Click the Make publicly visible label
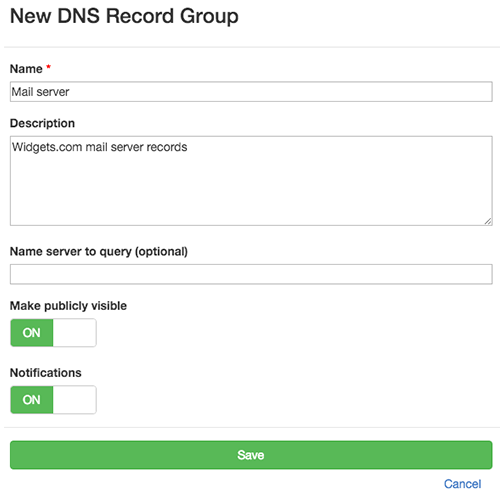 (x=68, y=306)
